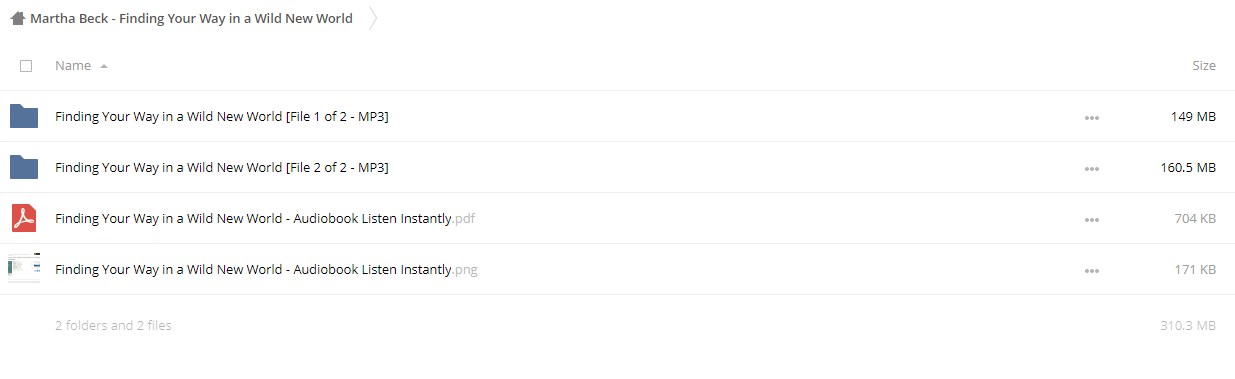The height and width of the screenshot is (379, 1235).
Task: Open Audiobook Listen Instantly.pdf file
Action: (265, 218)
